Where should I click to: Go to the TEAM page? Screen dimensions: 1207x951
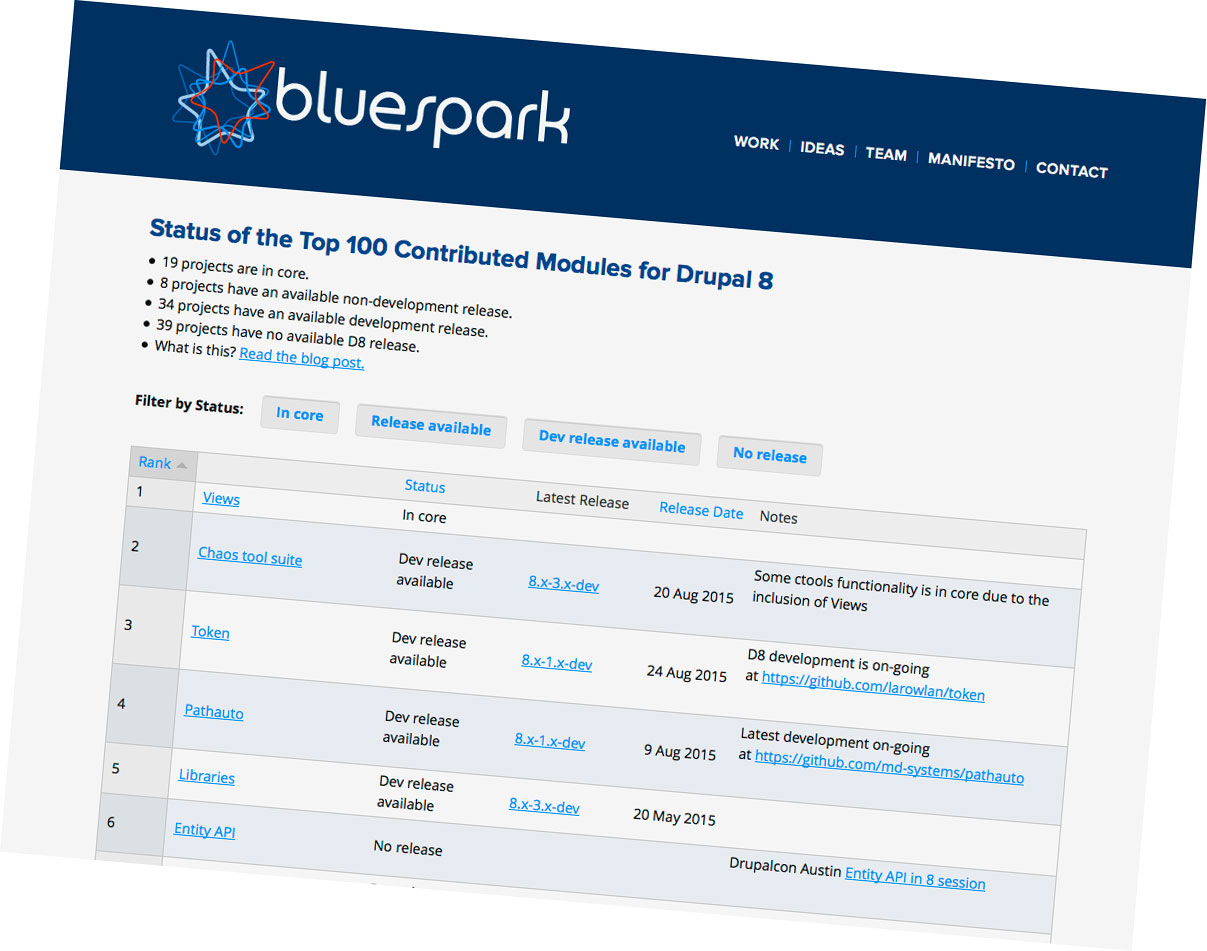[886, 154]
